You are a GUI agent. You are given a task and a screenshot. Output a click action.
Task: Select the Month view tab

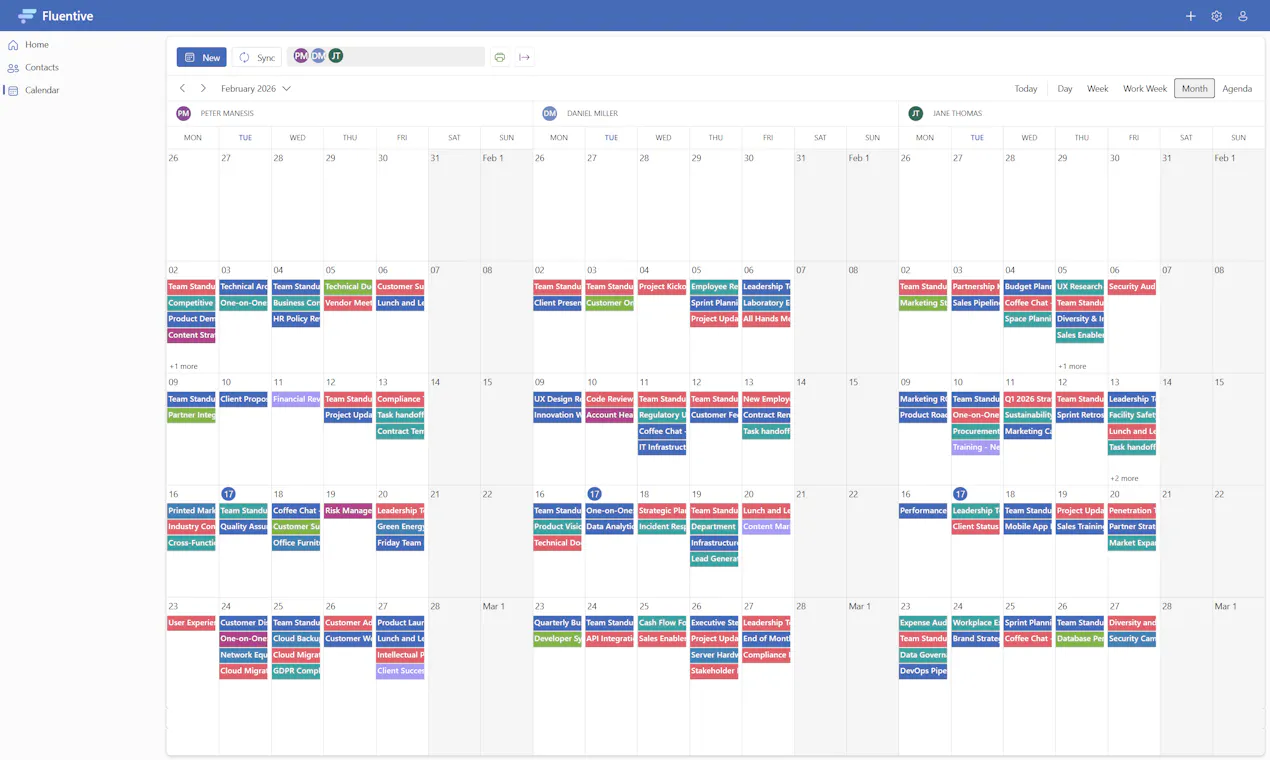coord(1194,89)
